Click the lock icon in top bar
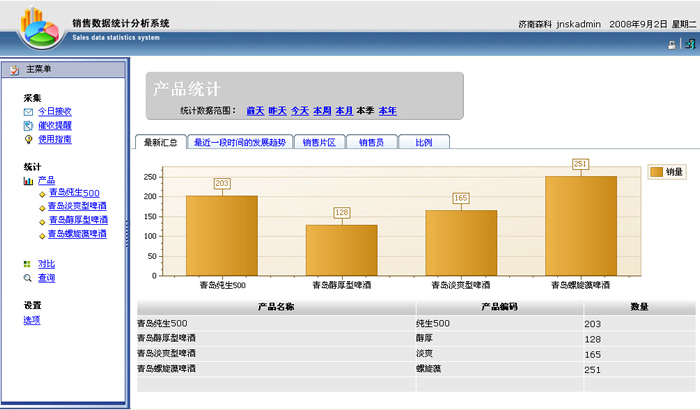 pos(672,45)
